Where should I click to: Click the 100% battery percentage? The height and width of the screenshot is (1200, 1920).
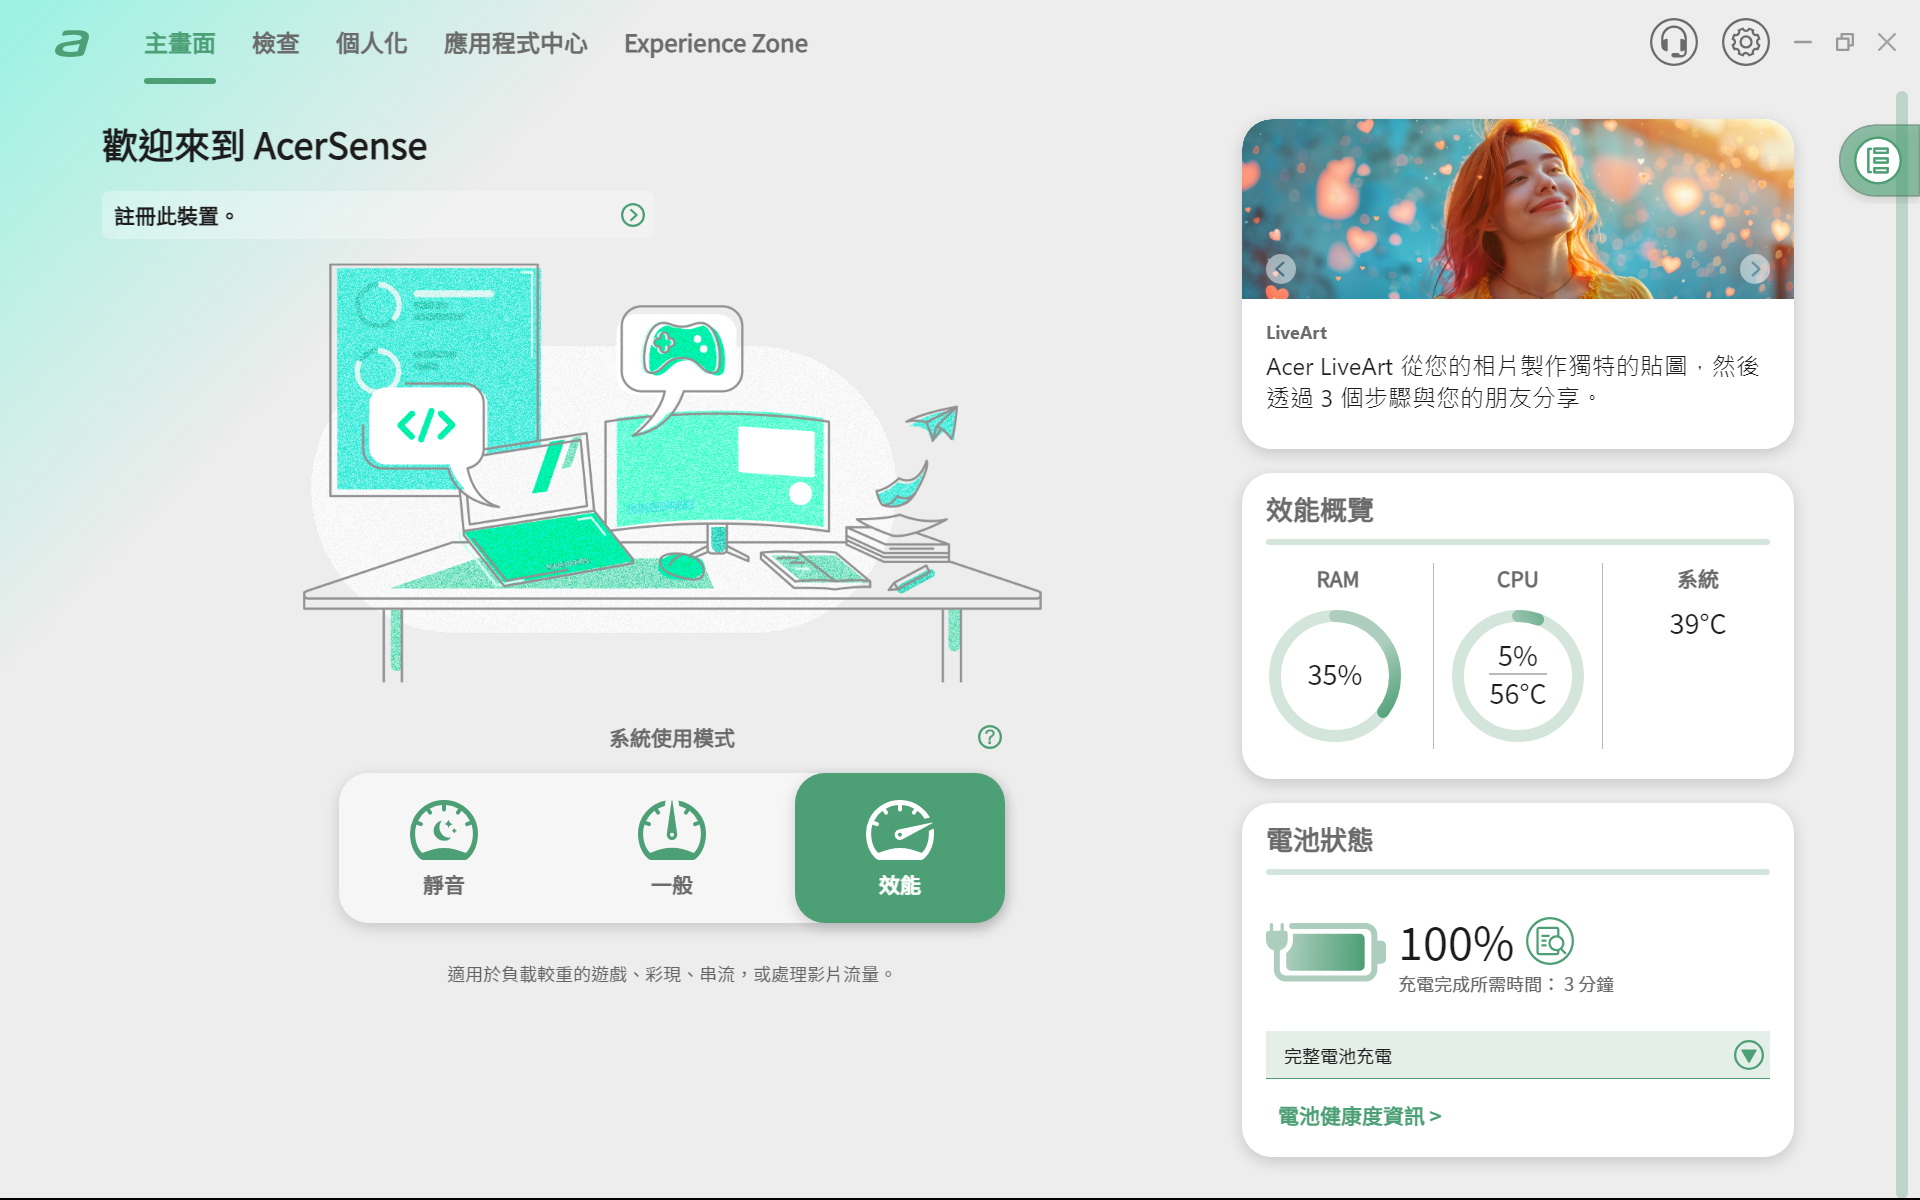(1456, 943)
